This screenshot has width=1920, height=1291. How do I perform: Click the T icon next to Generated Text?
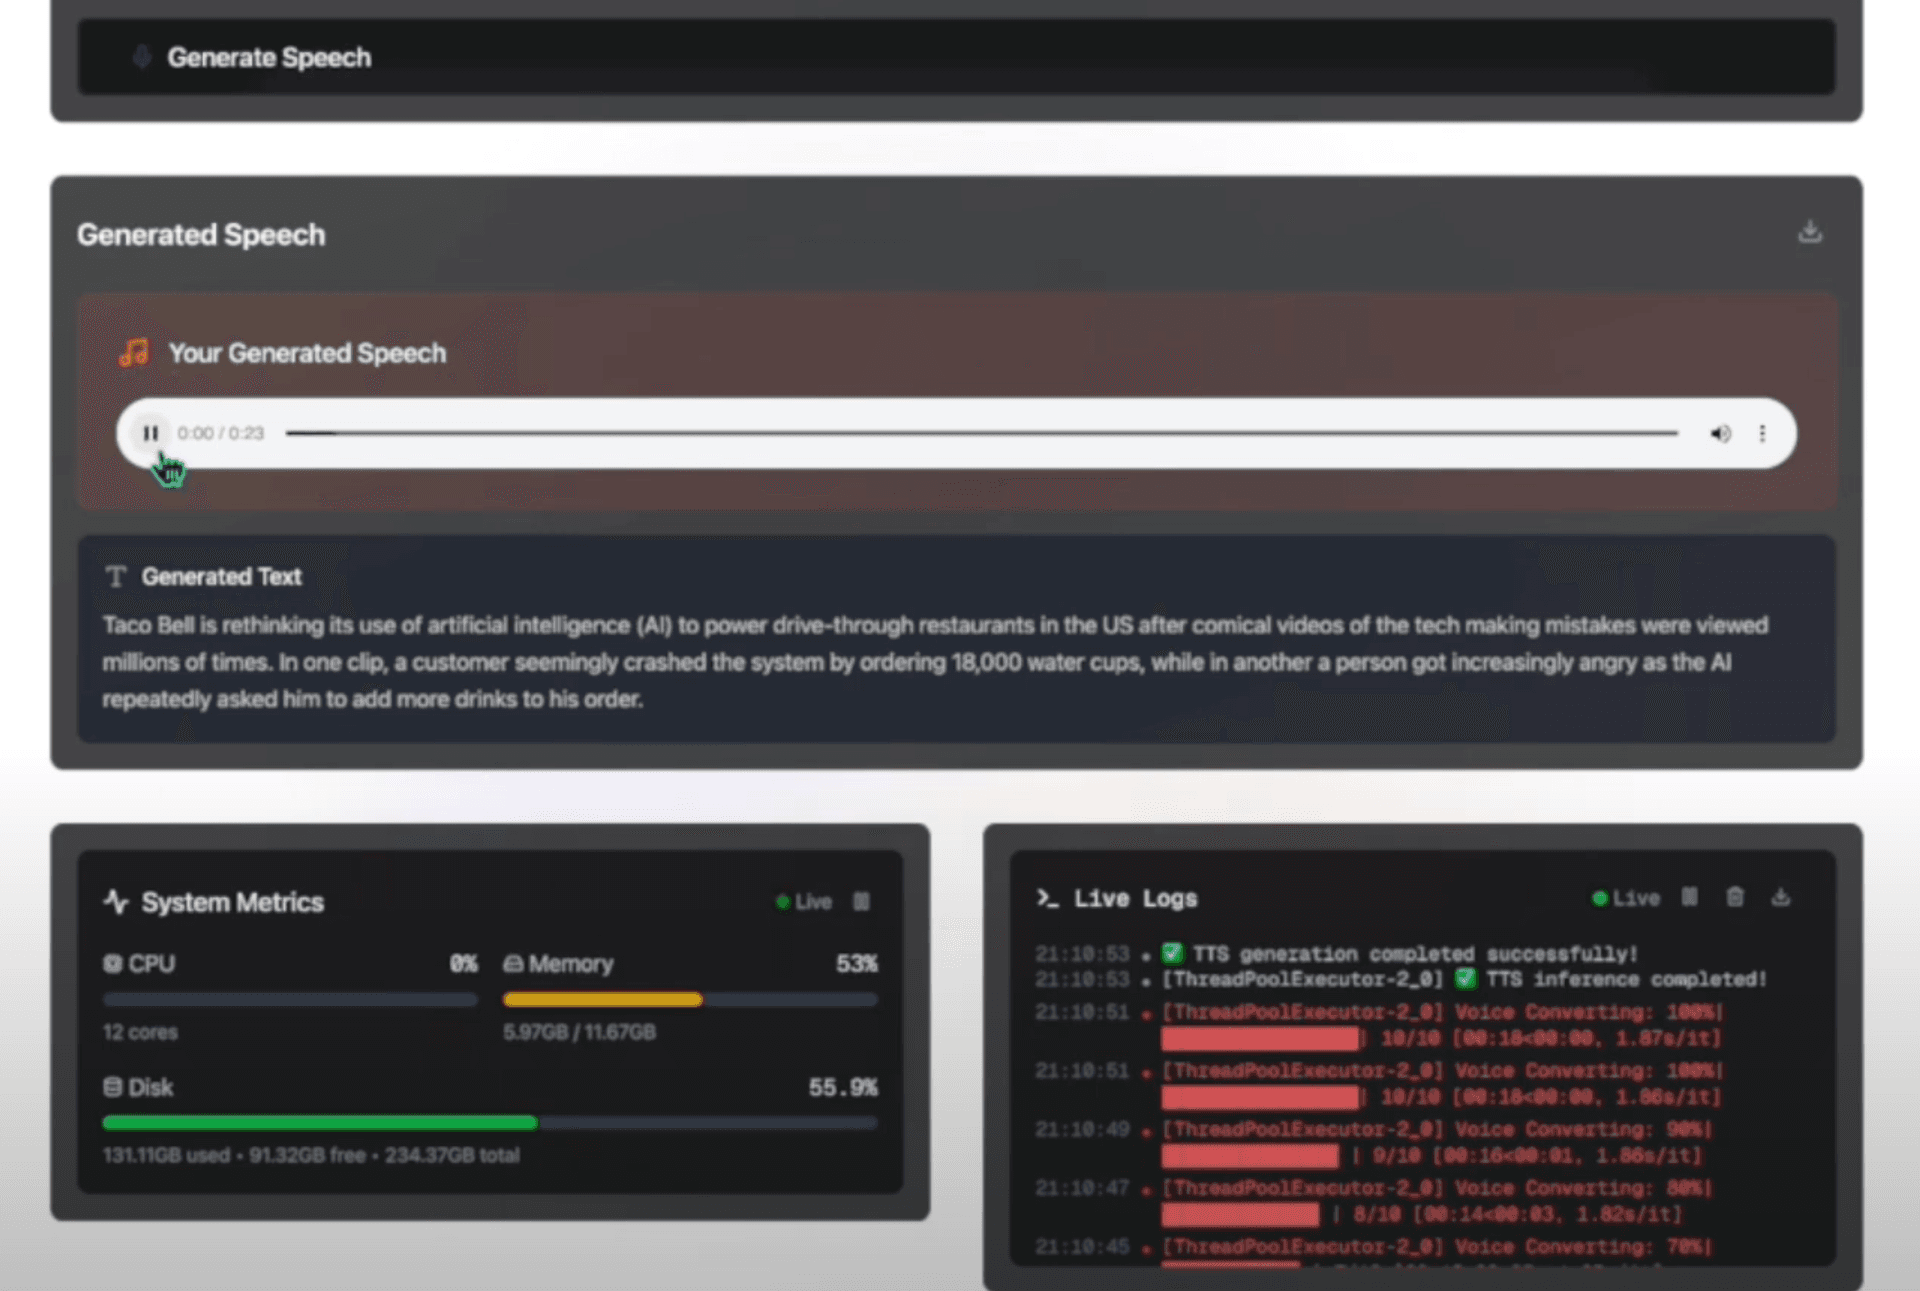tap(115, 576)
